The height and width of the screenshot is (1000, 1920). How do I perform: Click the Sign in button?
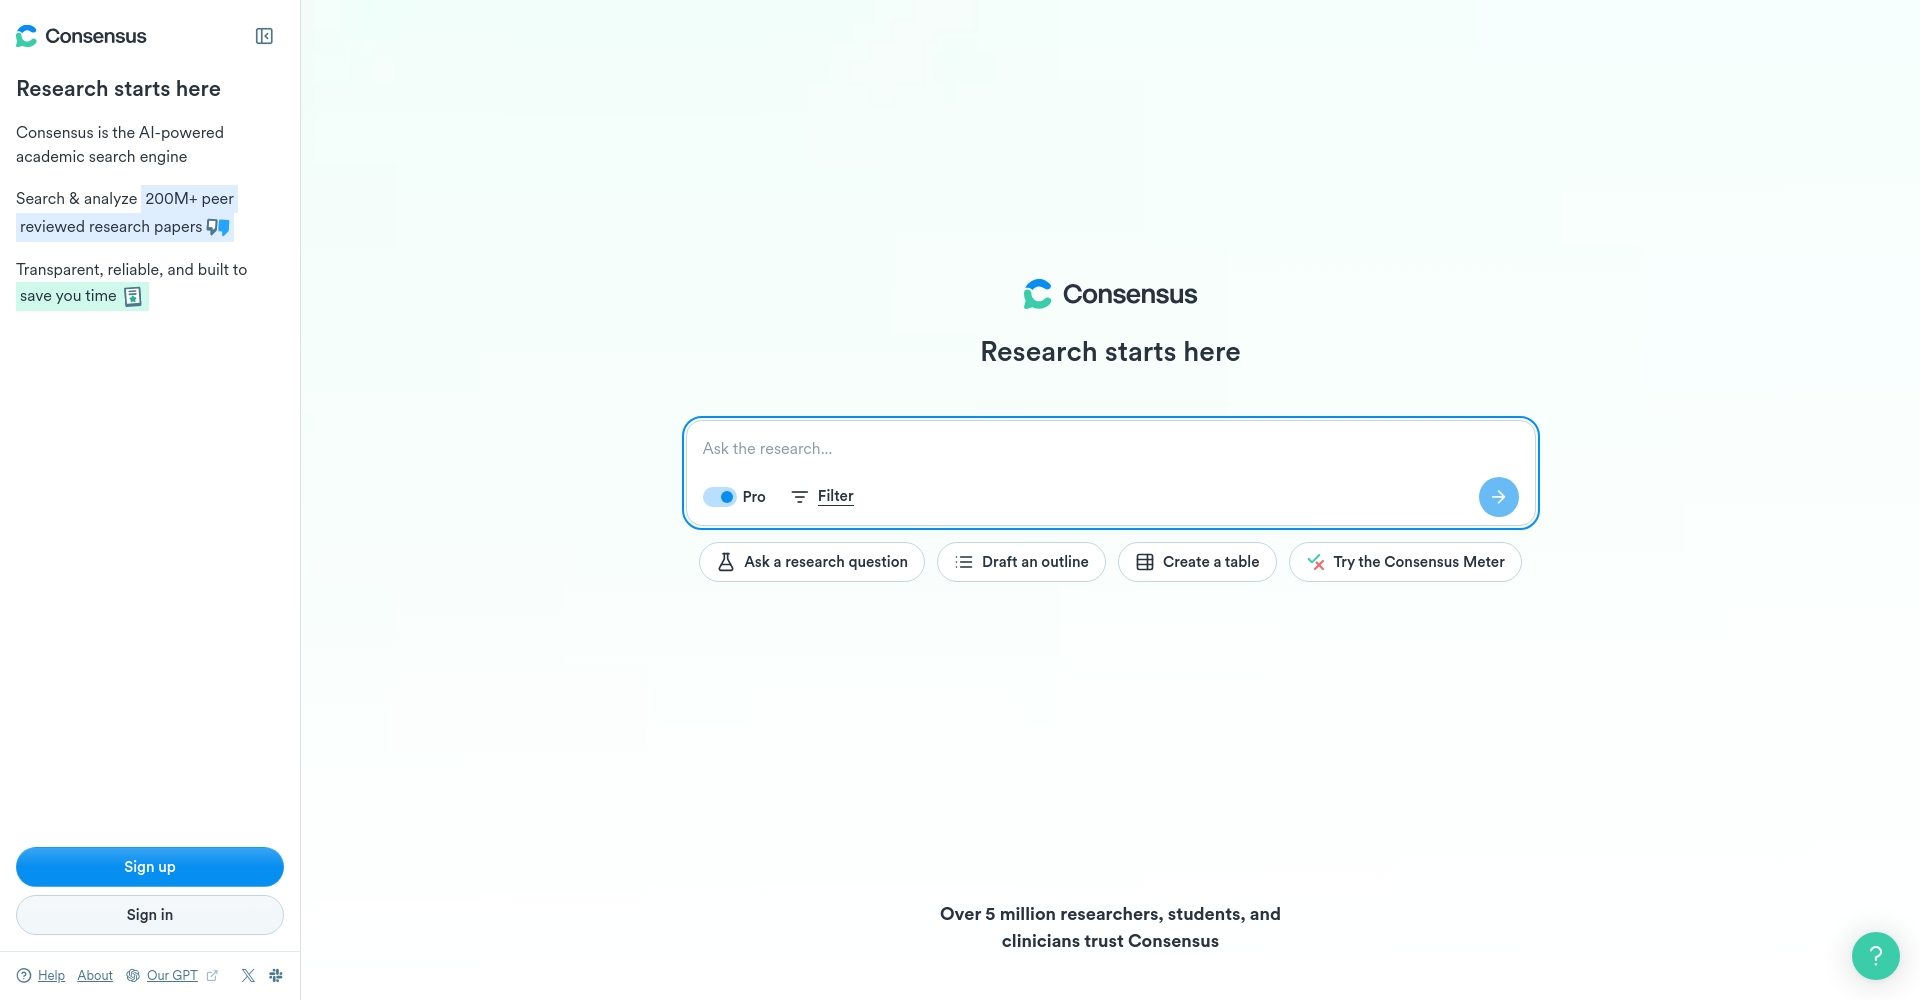tap(150, 915)
